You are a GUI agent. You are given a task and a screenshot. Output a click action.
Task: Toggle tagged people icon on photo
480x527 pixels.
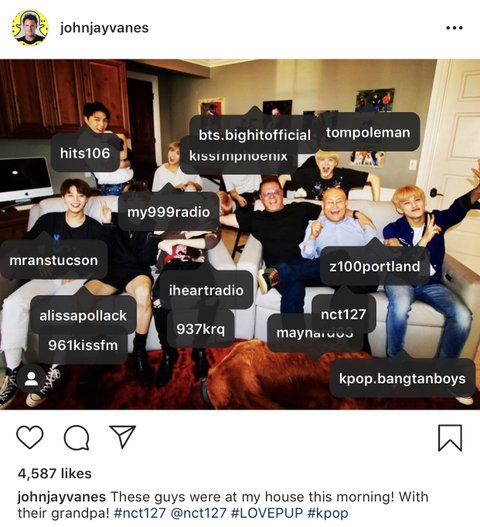pyautogui.click(x=31, y=379)
